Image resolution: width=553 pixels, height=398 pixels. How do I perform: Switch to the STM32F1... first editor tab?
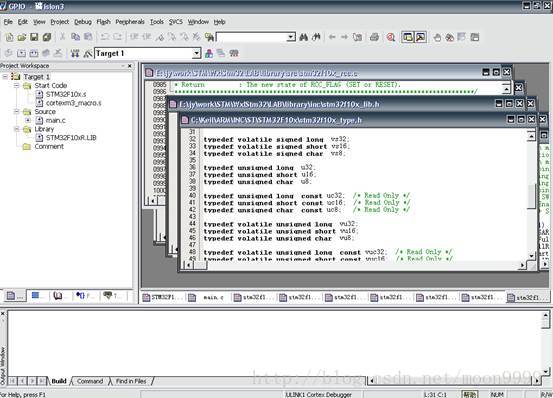163,298
